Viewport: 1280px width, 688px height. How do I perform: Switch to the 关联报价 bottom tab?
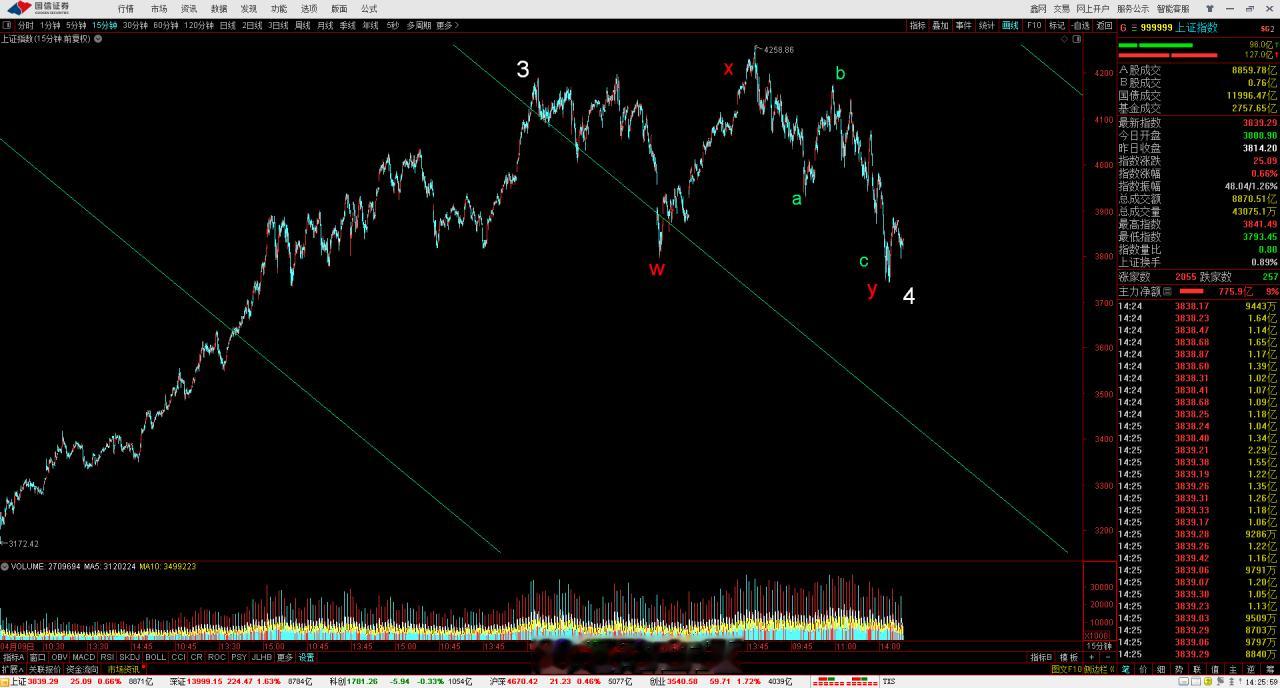pyautogui.click(x=45, y=669)
